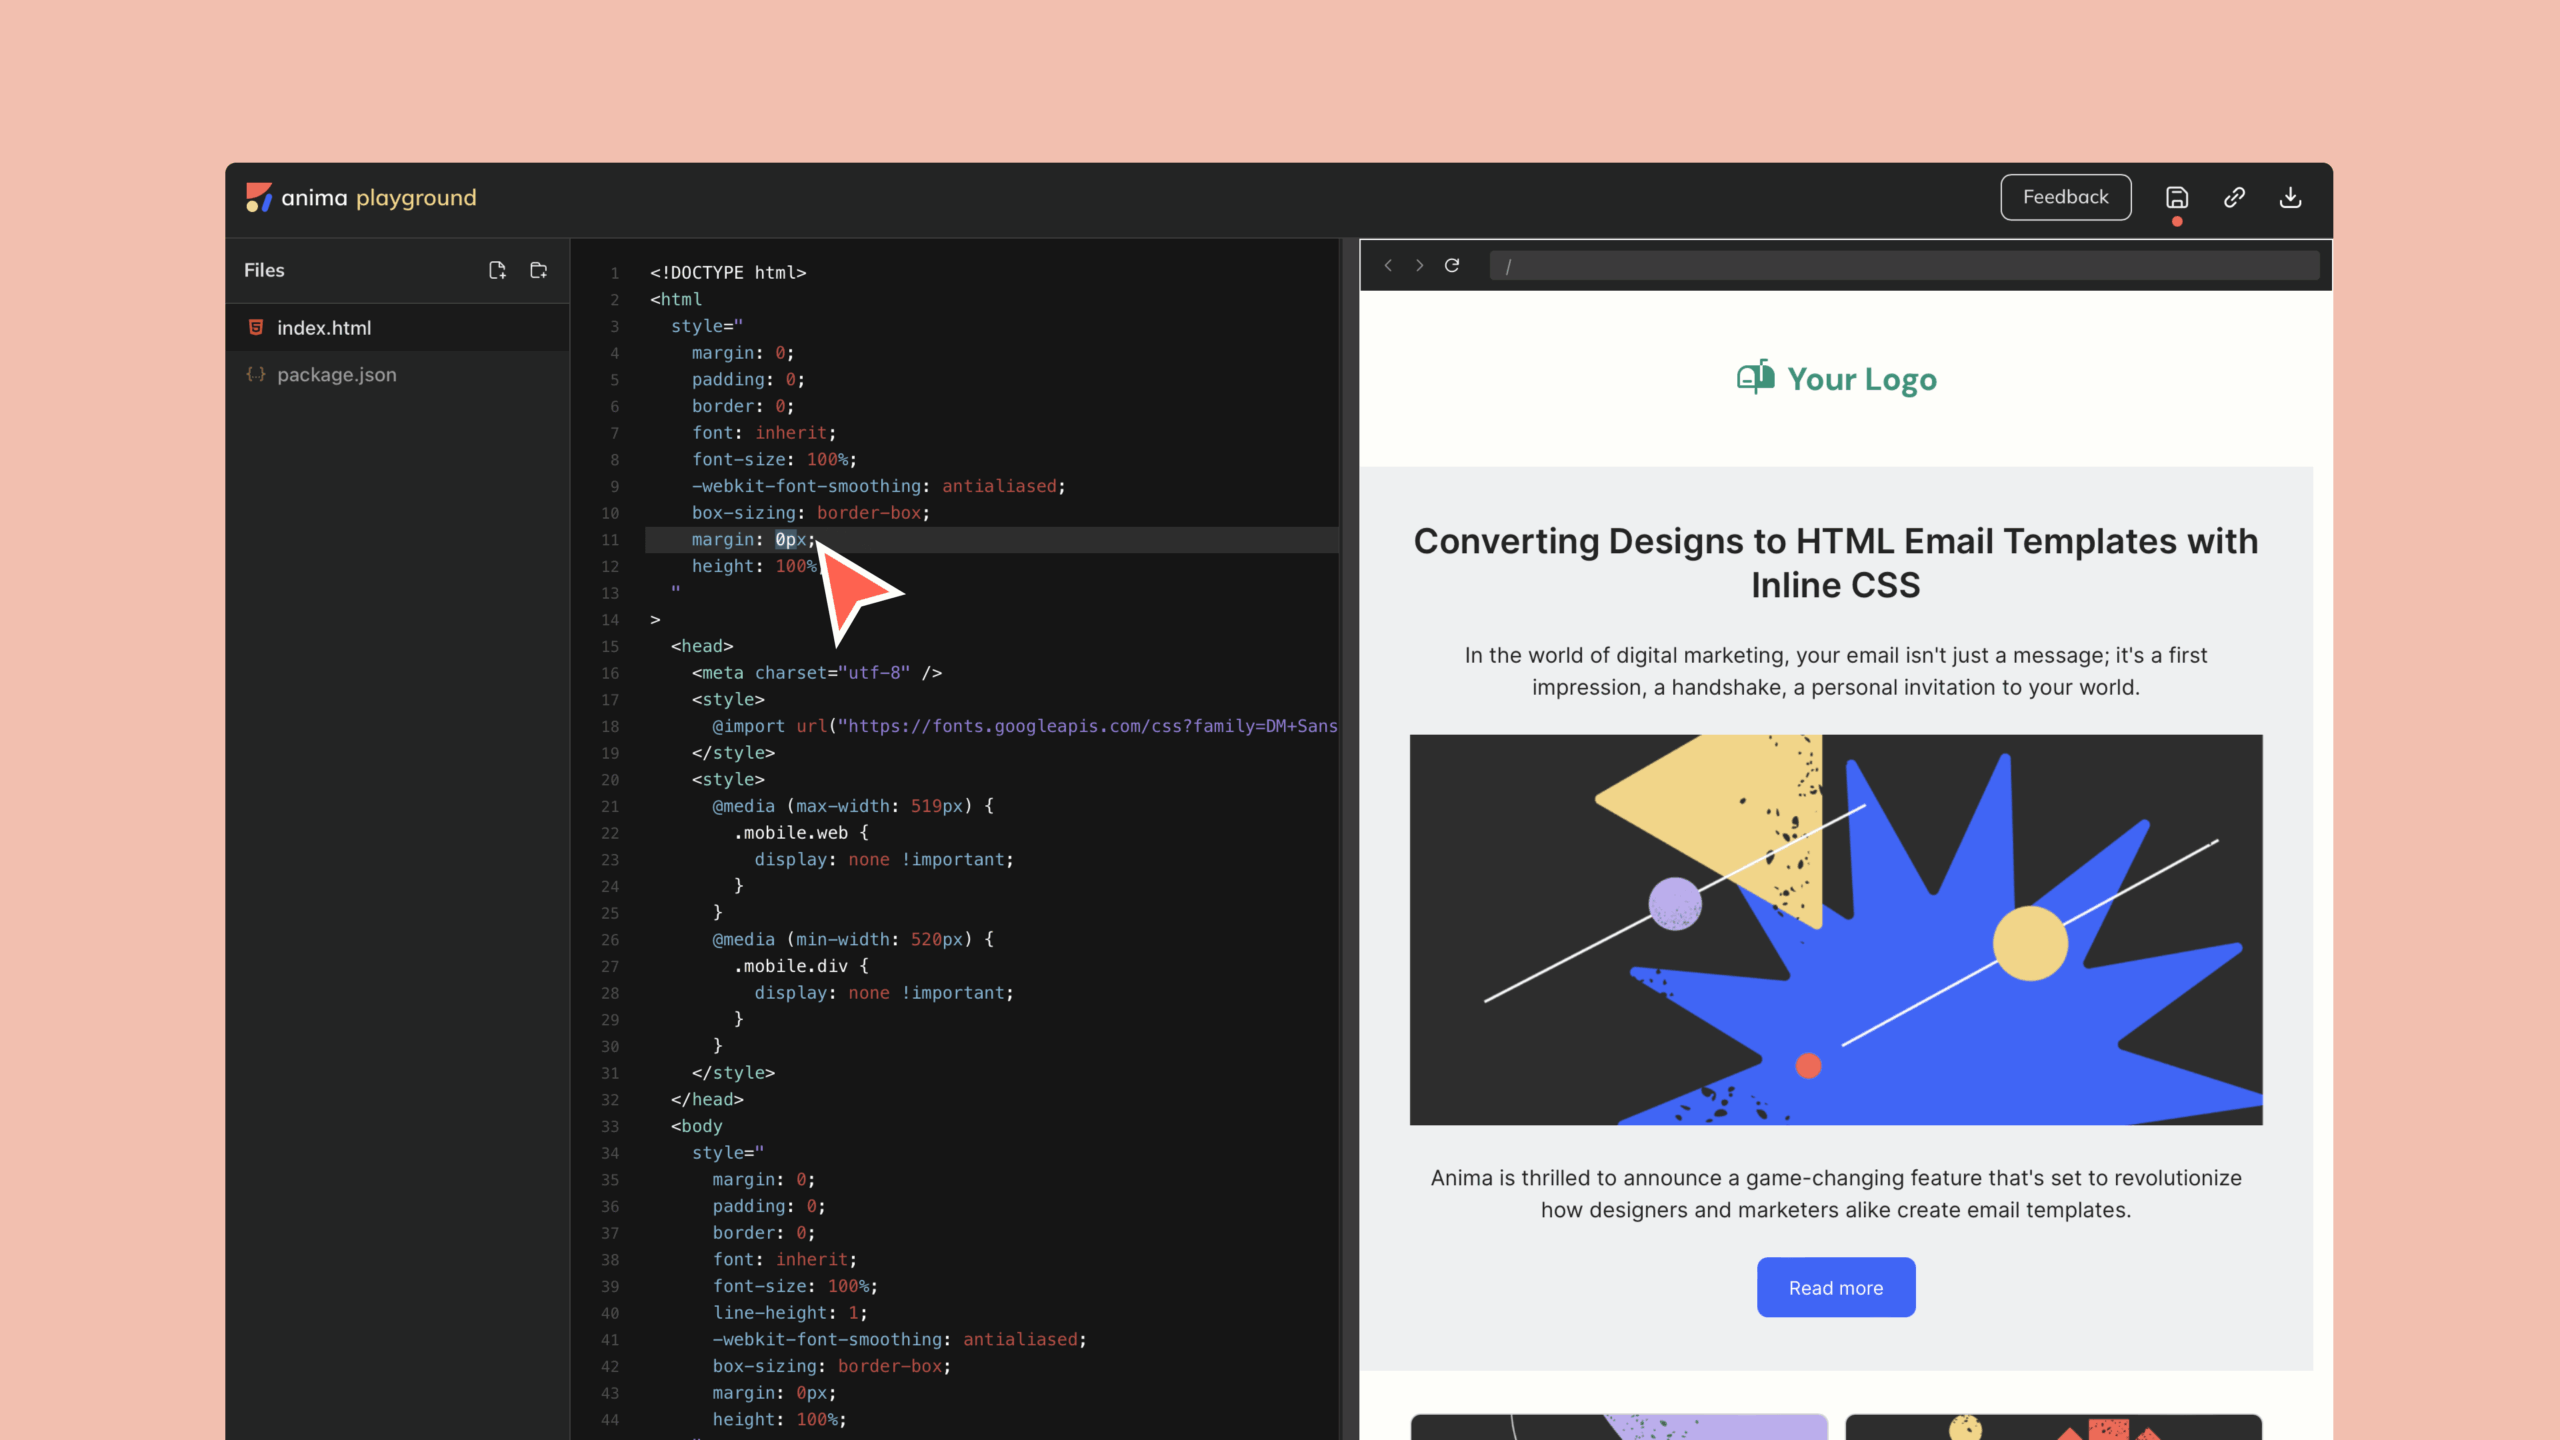This screenshot has width=2560, height=1440.
Task: Select index.html in the file tree
Action: click(x=324, y=327)
